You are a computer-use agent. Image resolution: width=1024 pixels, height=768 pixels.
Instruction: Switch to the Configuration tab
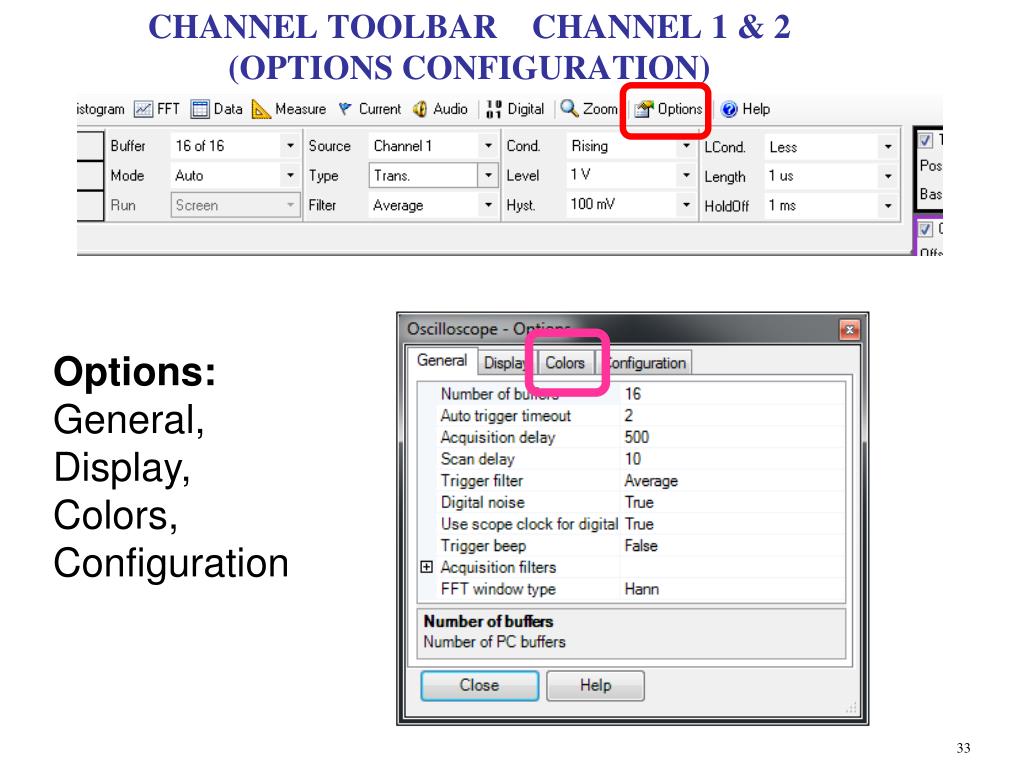click(x=645, y=363)
